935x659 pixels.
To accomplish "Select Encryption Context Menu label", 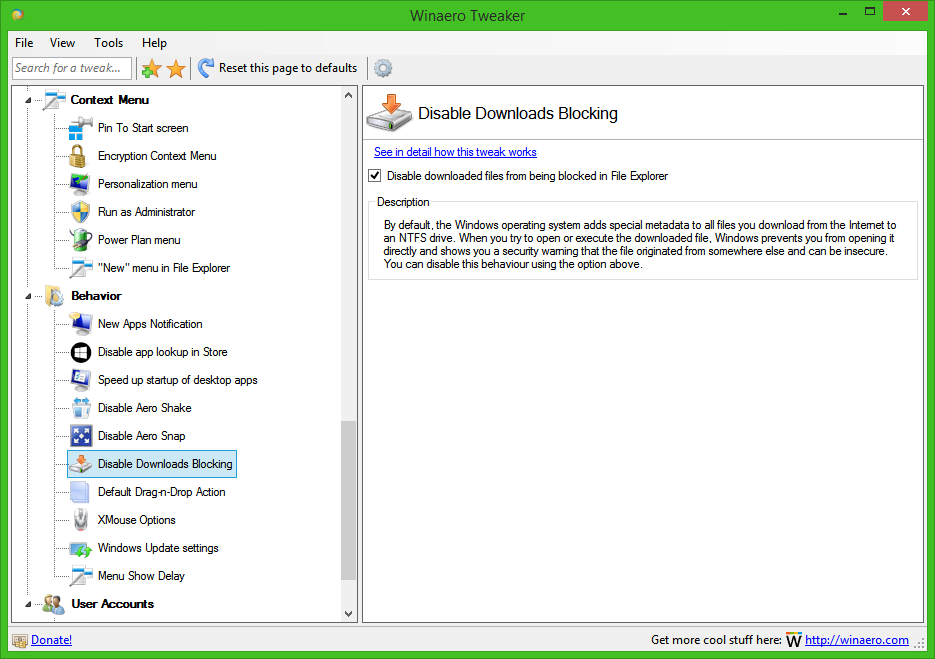I will pos(157,156).
